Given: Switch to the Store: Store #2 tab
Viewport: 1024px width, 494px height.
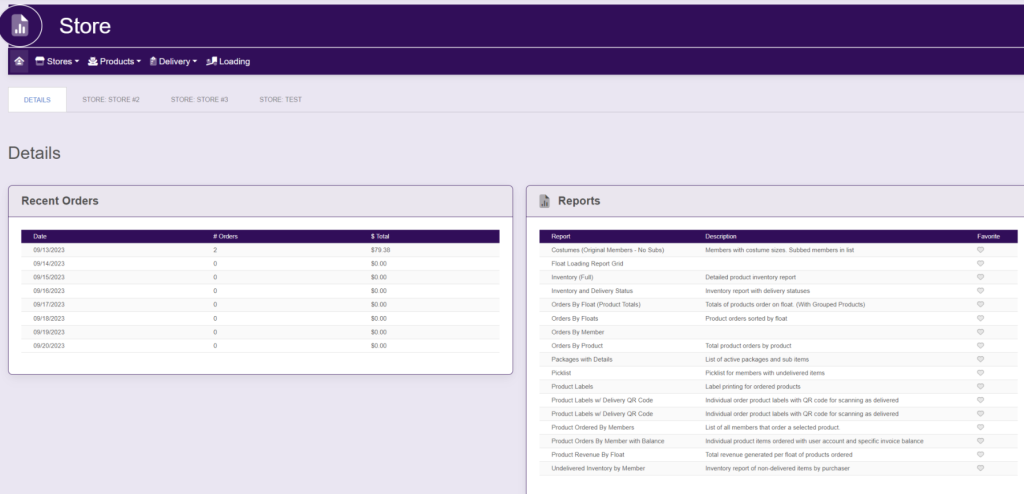Looking at the screenshot, I should tap(111, 100).
